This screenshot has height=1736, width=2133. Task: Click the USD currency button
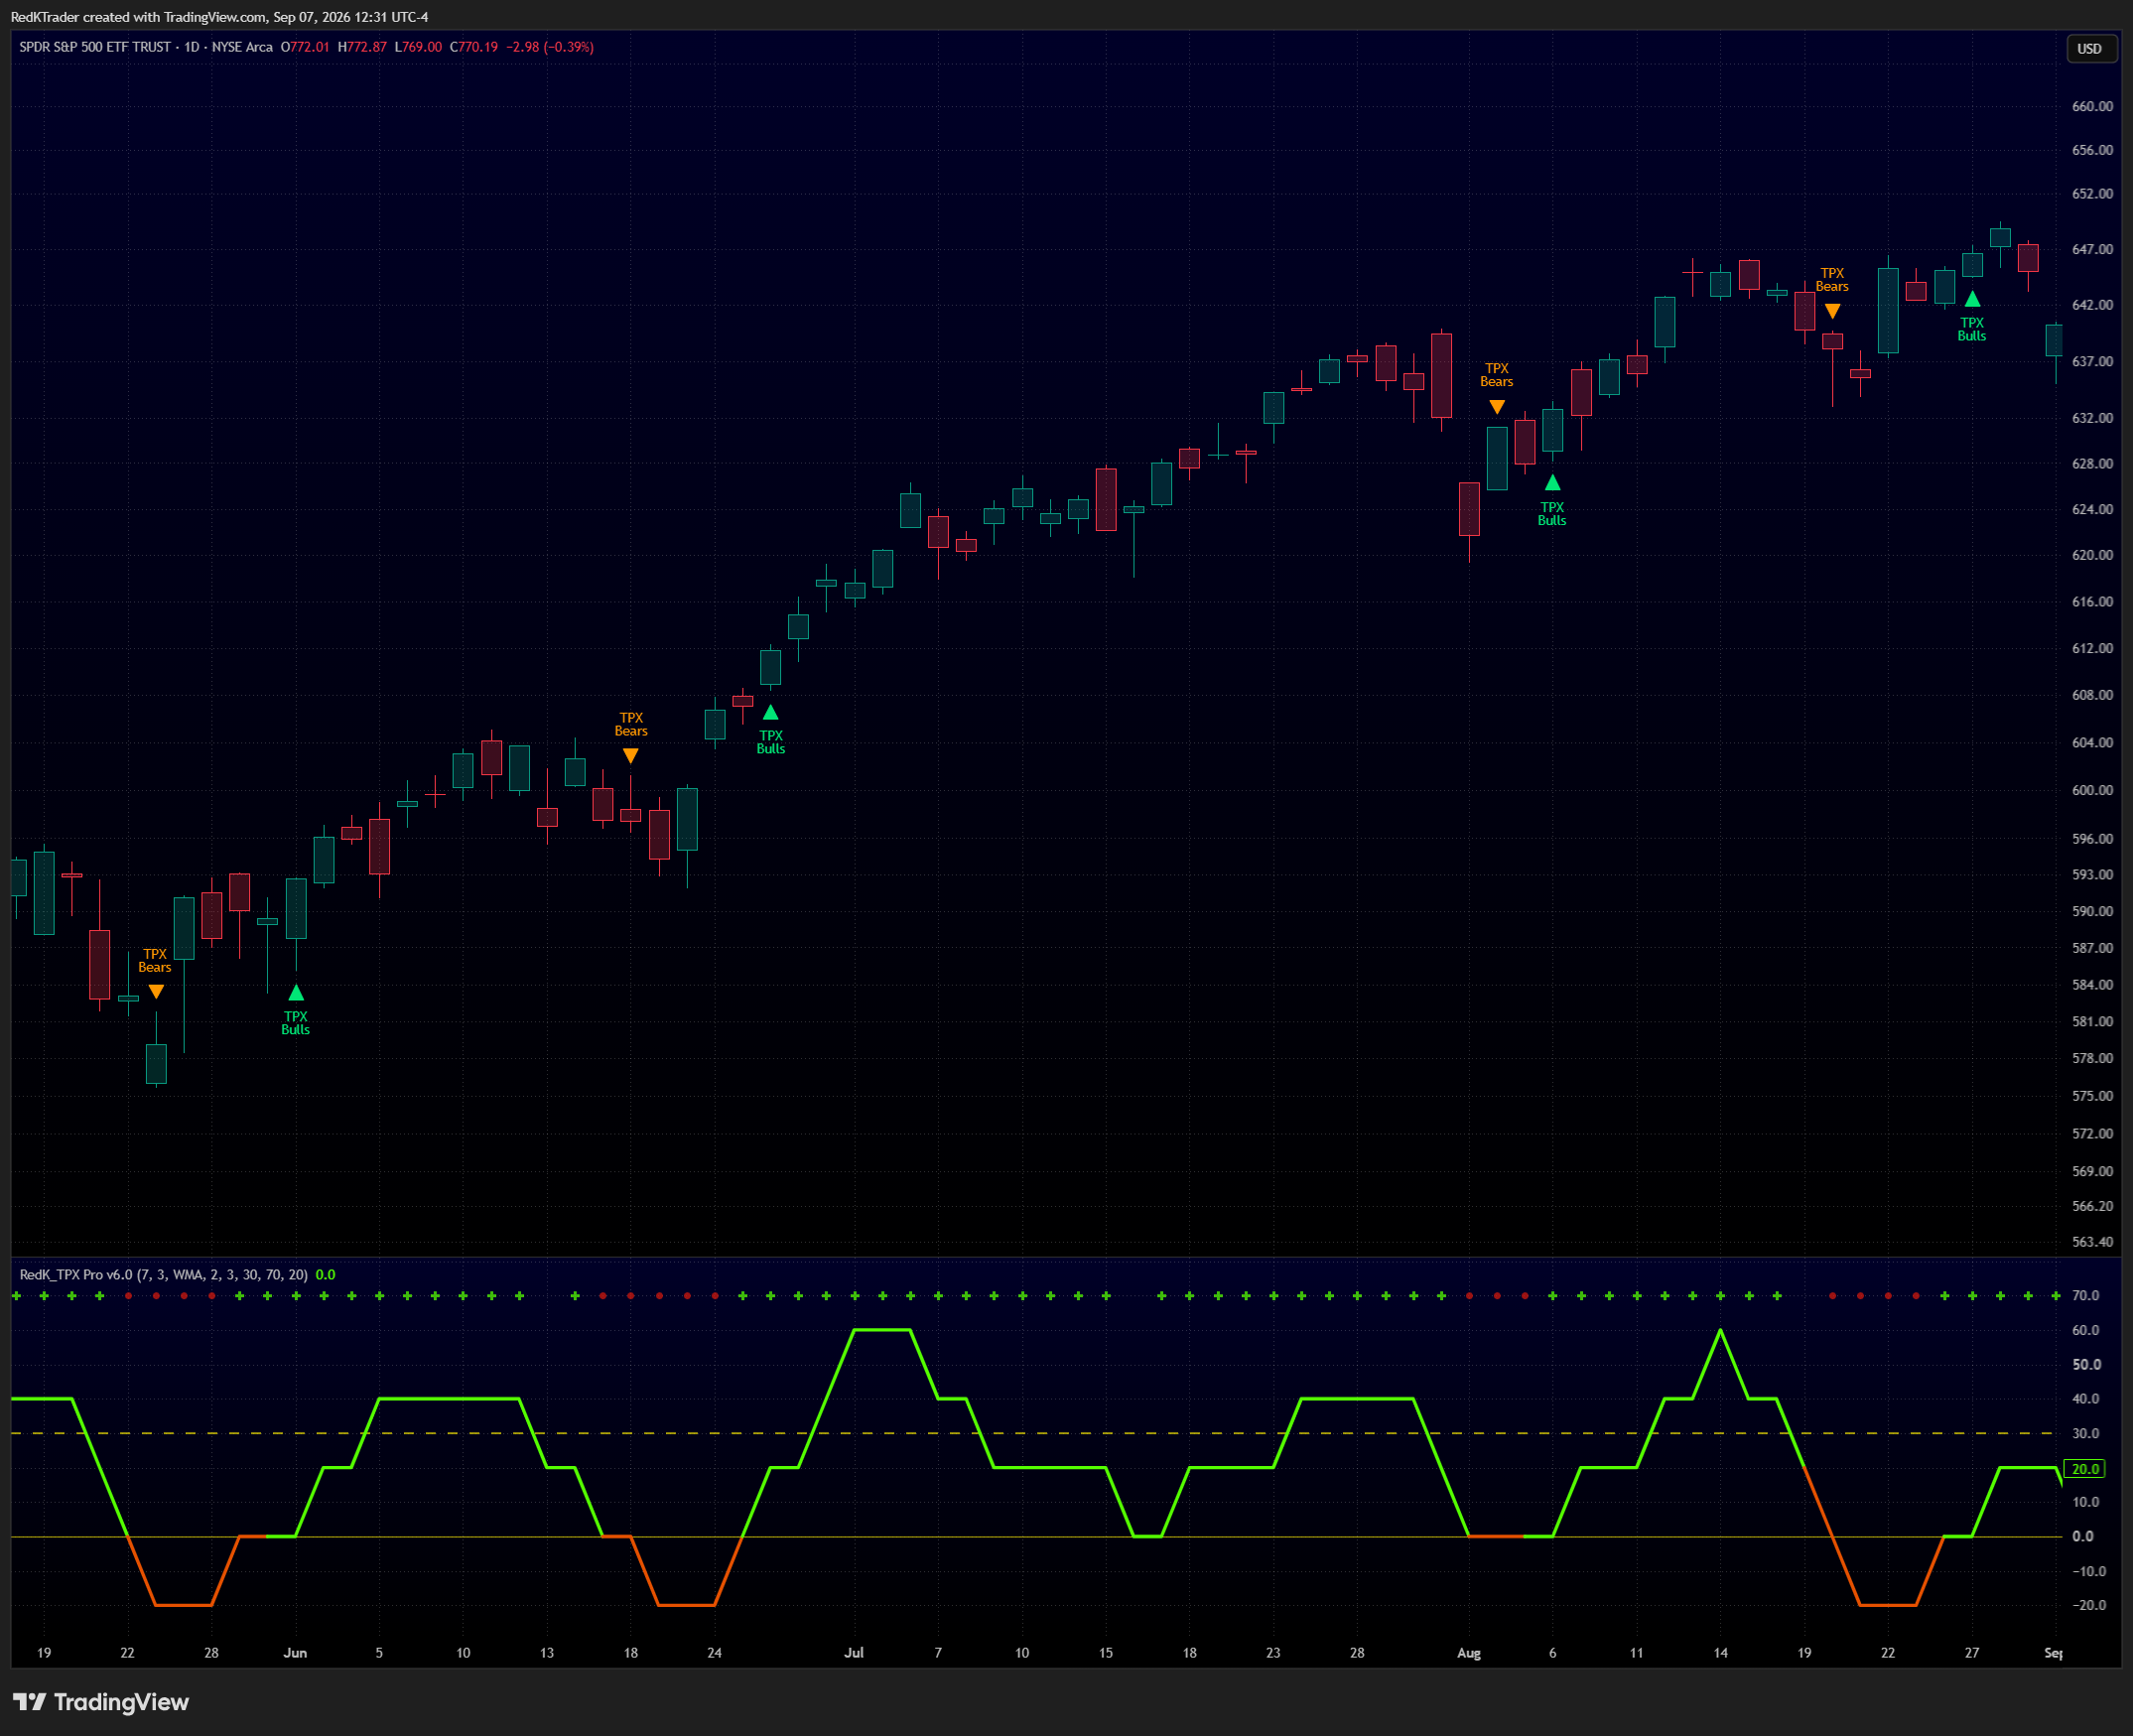[2091, 49]
